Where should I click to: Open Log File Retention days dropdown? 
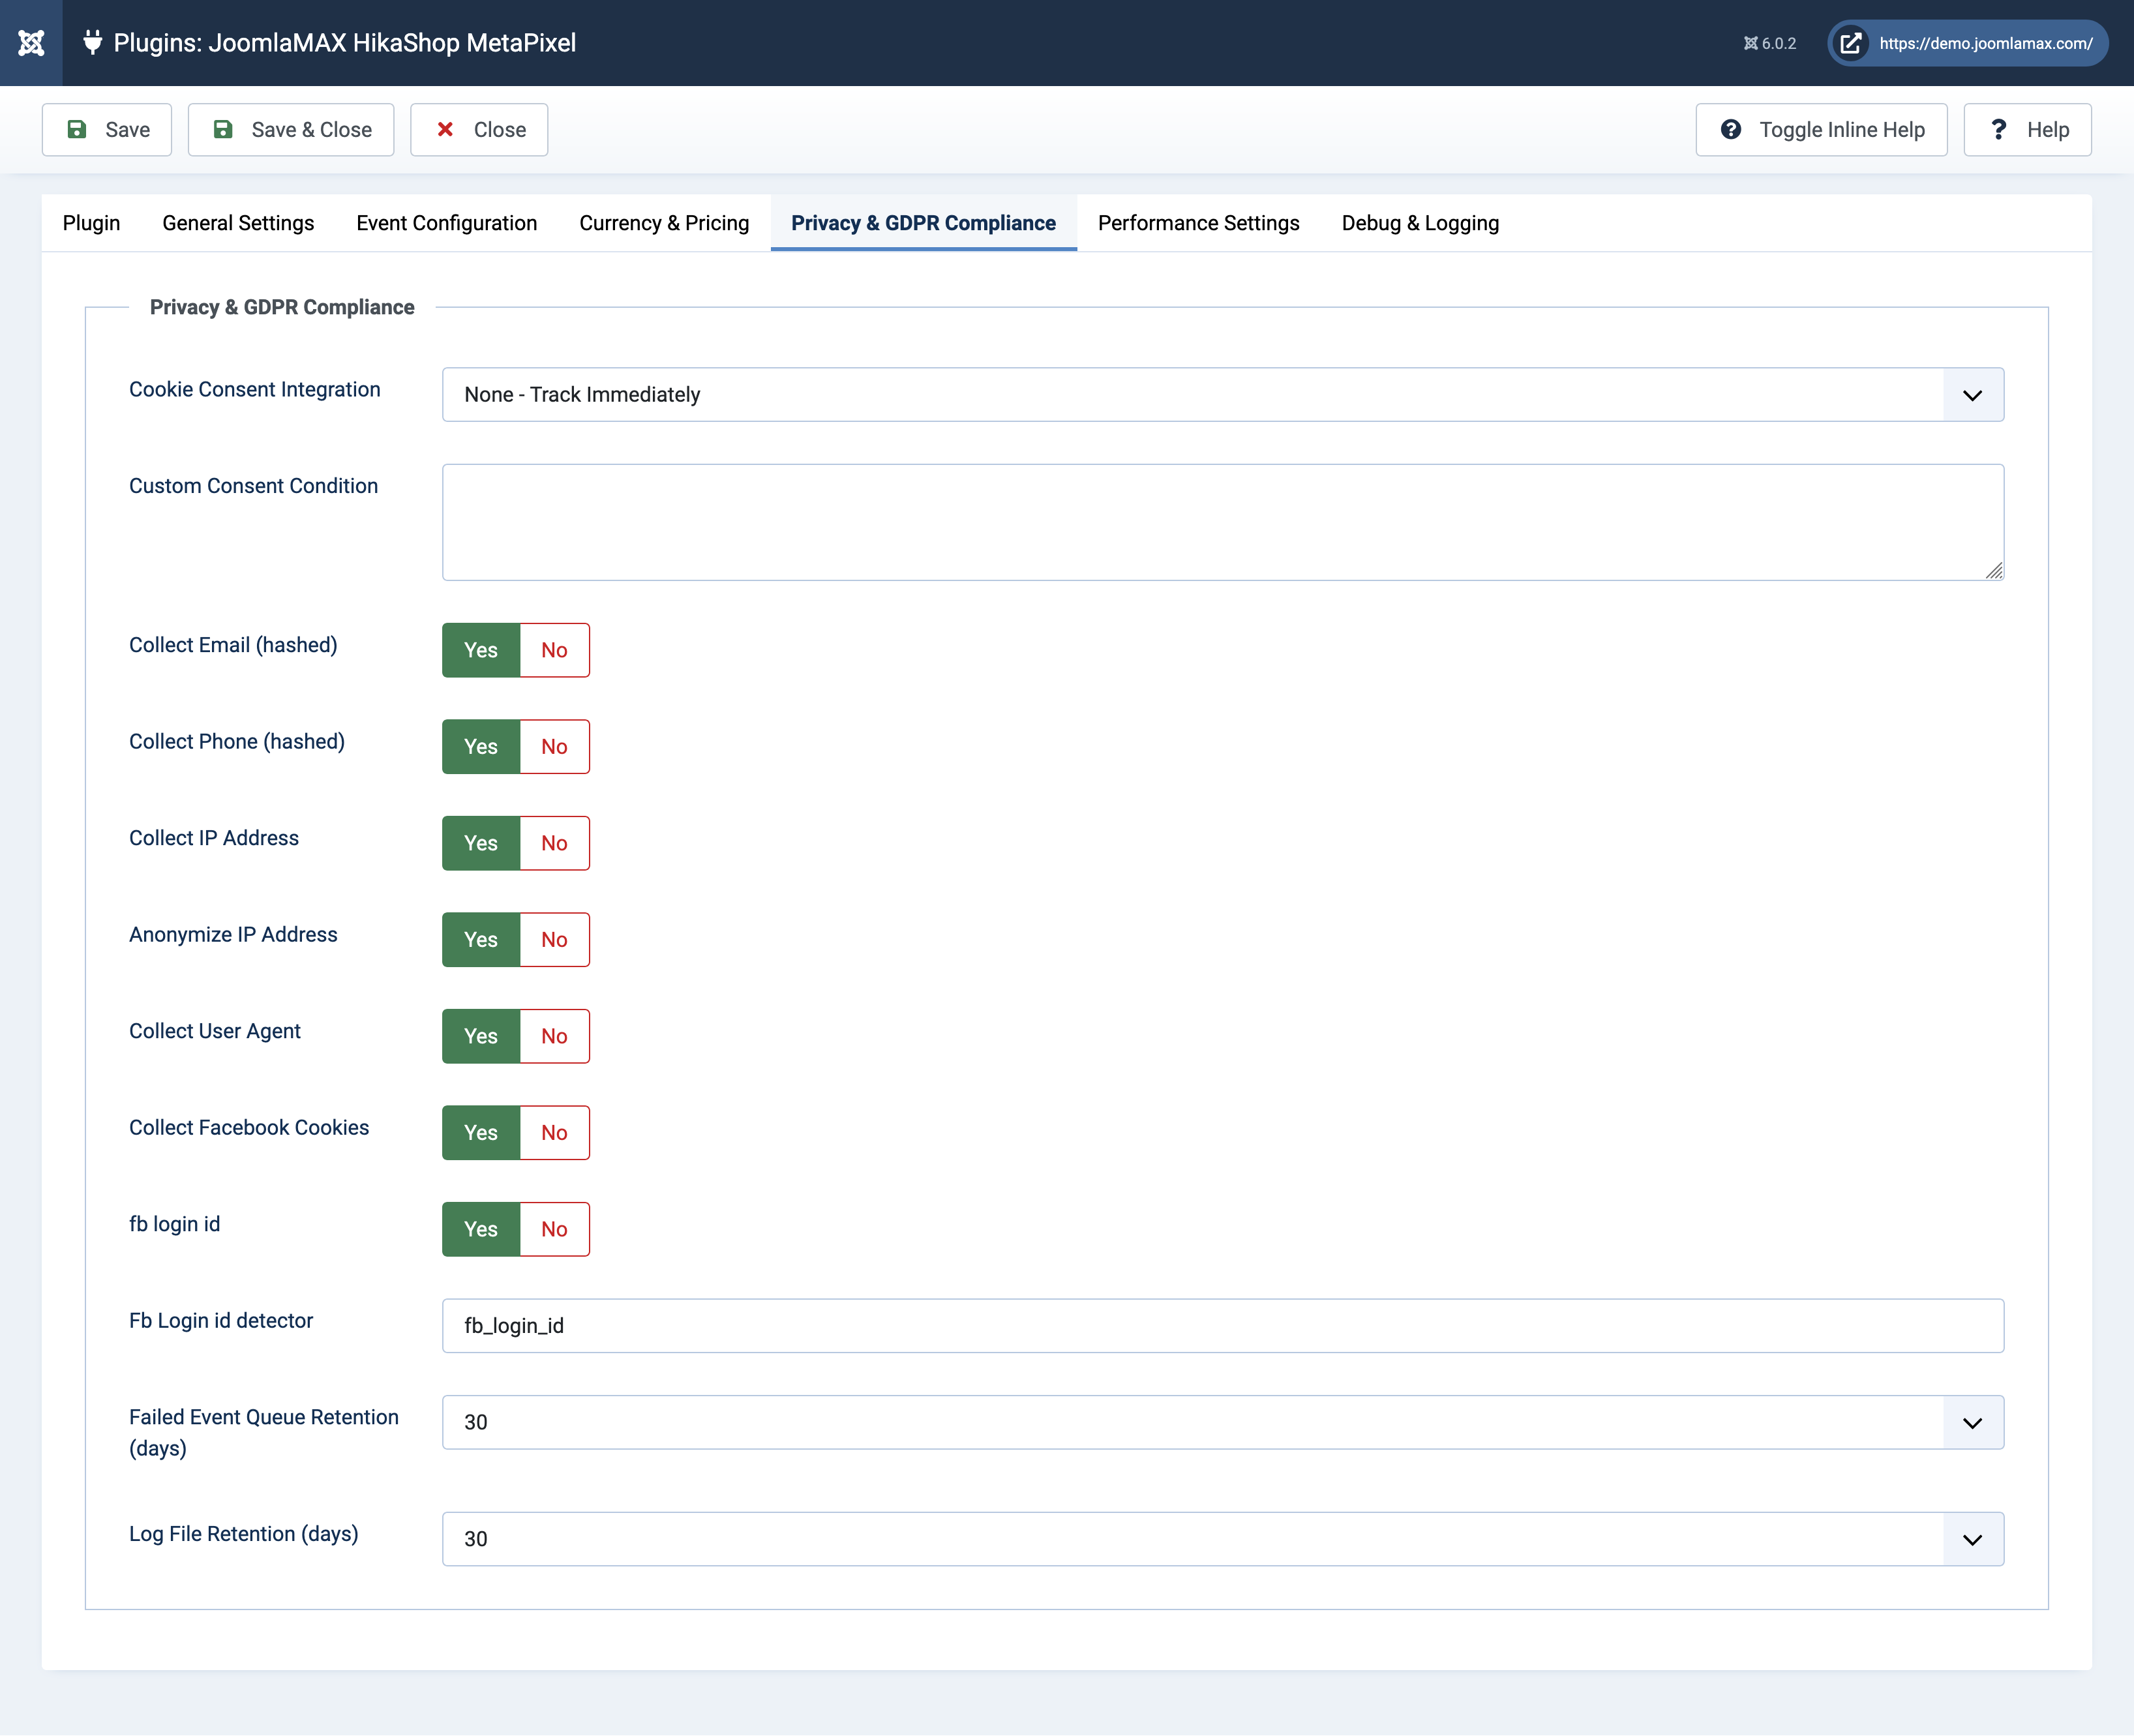point(1222,1539)
